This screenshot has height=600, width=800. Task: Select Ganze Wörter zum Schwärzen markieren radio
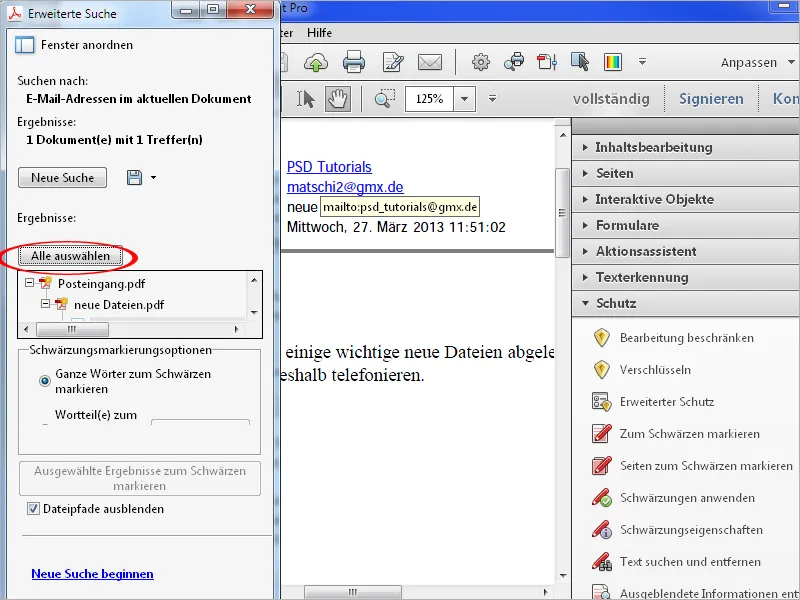pyautogui.click(x=45, y=381)
